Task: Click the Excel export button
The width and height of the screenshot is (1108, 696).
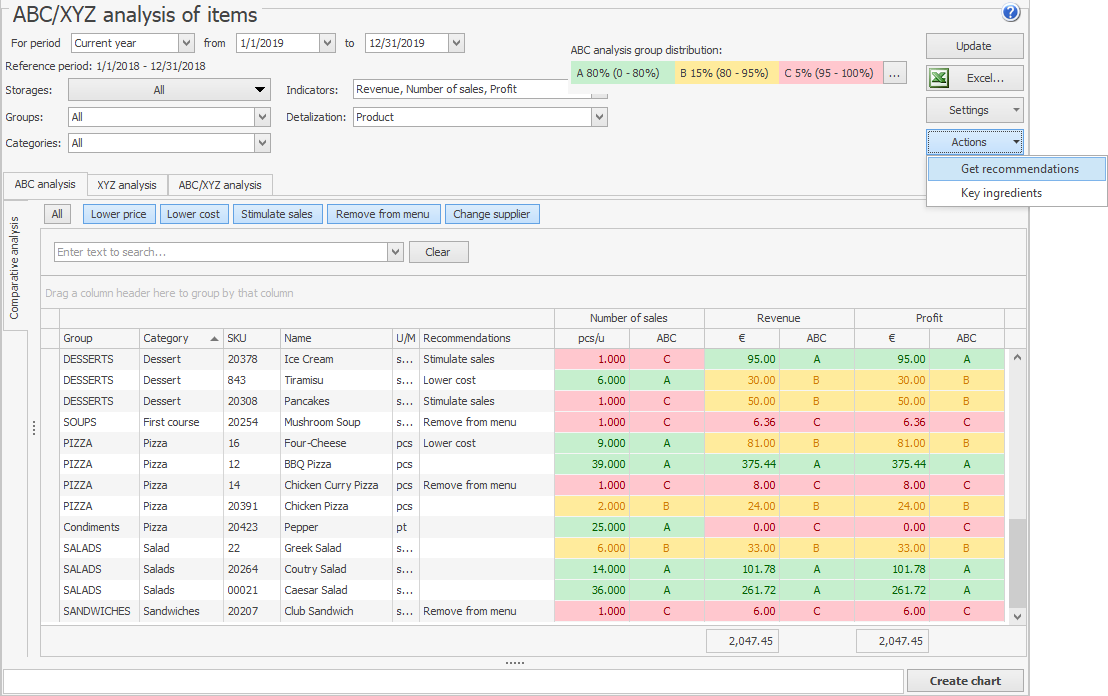Action: point(974,78)
